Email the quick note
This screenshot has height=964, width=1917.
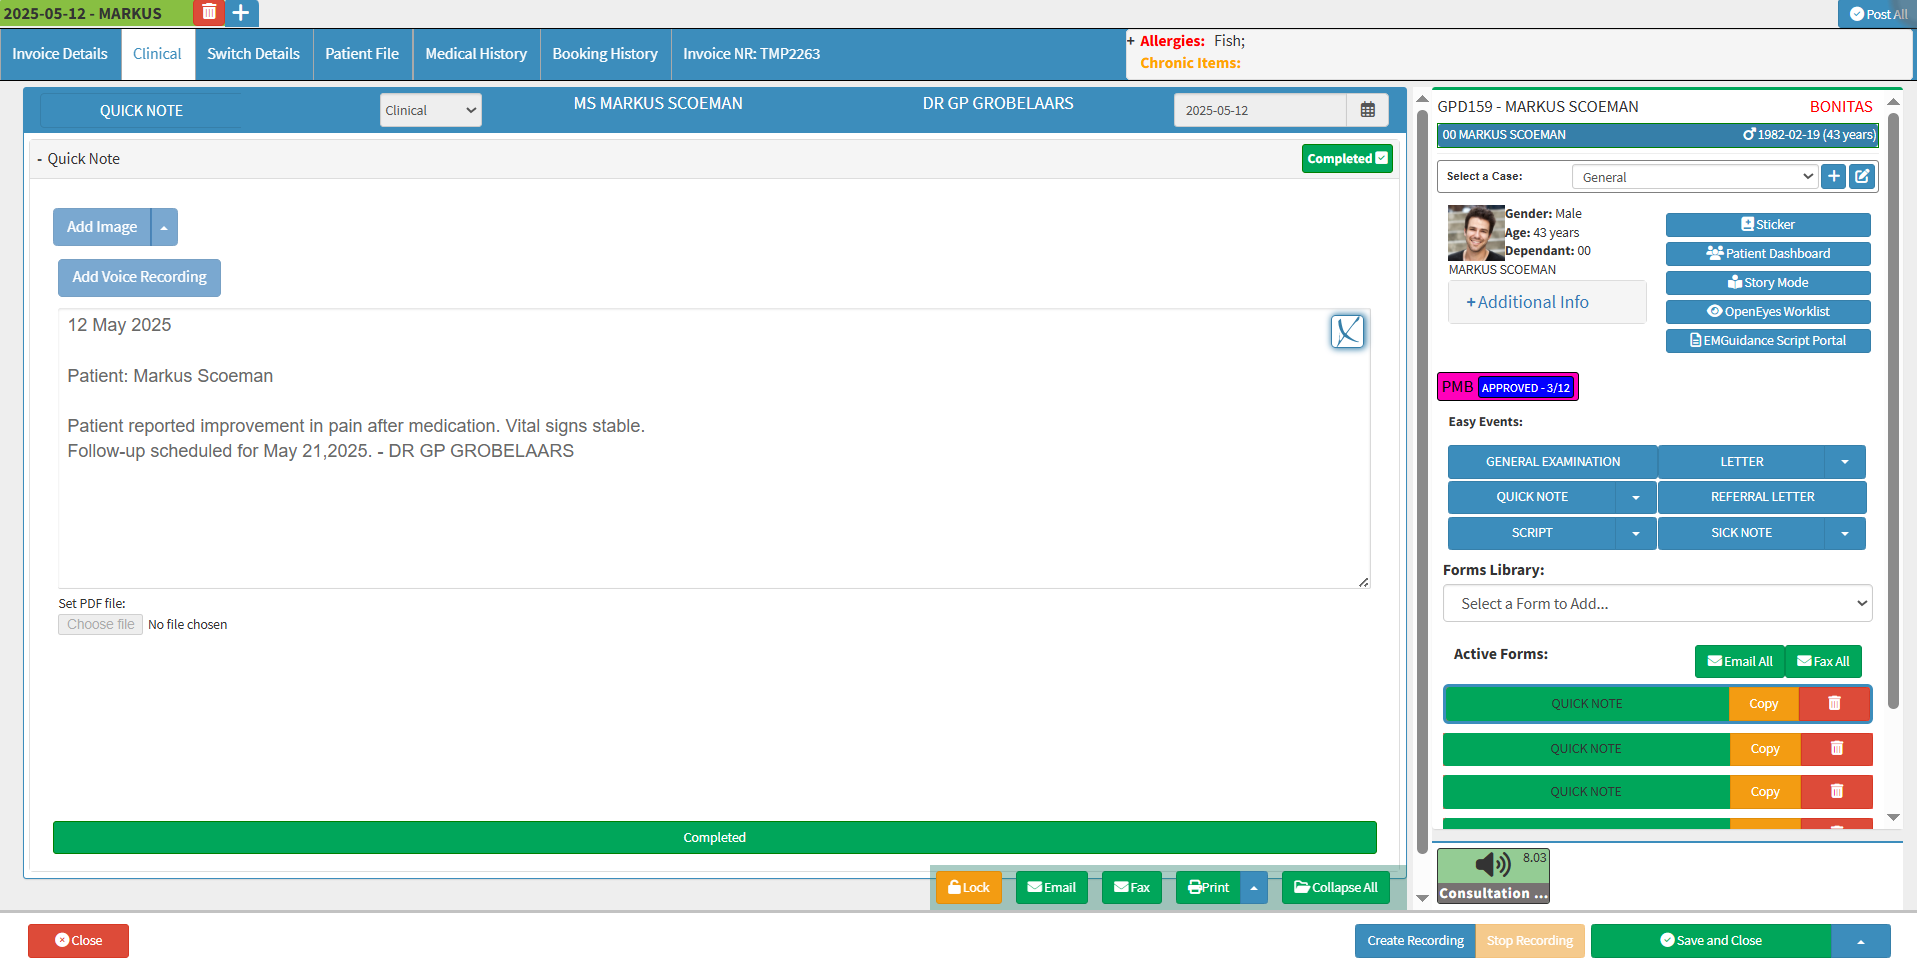1052,887
